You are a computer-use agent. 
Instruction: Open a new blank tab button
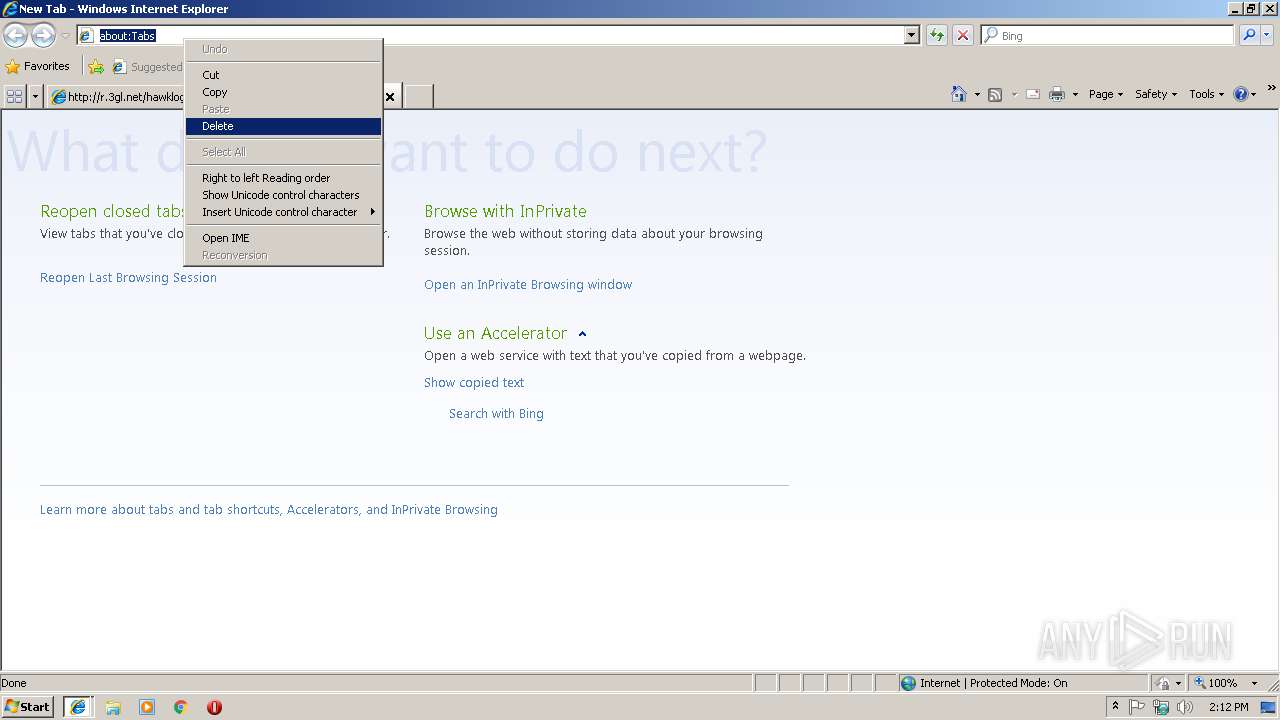tap(419, 97)
